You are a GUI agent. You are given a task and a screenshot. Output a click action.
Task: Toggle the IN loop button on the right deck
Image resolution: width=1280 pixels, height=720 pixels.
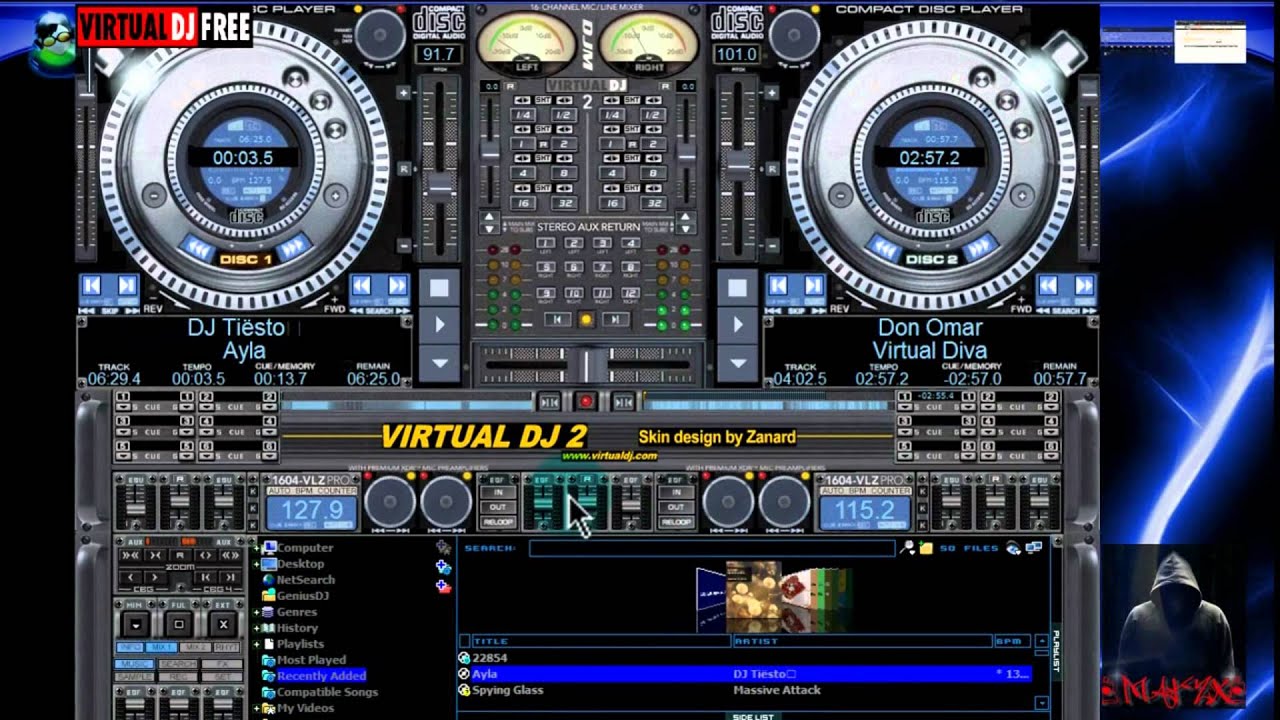point(676,493)
